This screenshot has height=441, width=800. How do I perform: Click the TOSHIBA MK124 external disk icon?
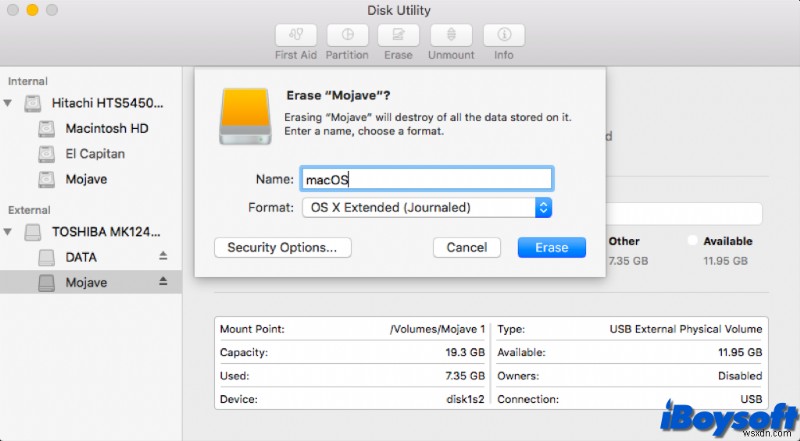(33, 232)
